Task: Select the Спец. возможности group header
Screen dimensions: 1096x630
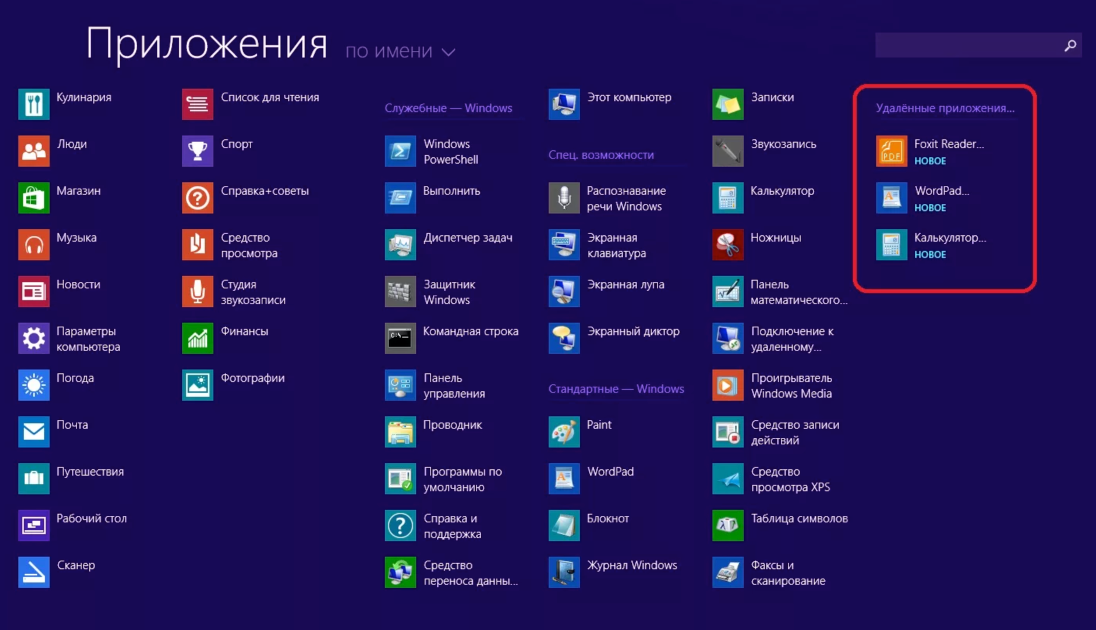Action: [x=601, y=155]
